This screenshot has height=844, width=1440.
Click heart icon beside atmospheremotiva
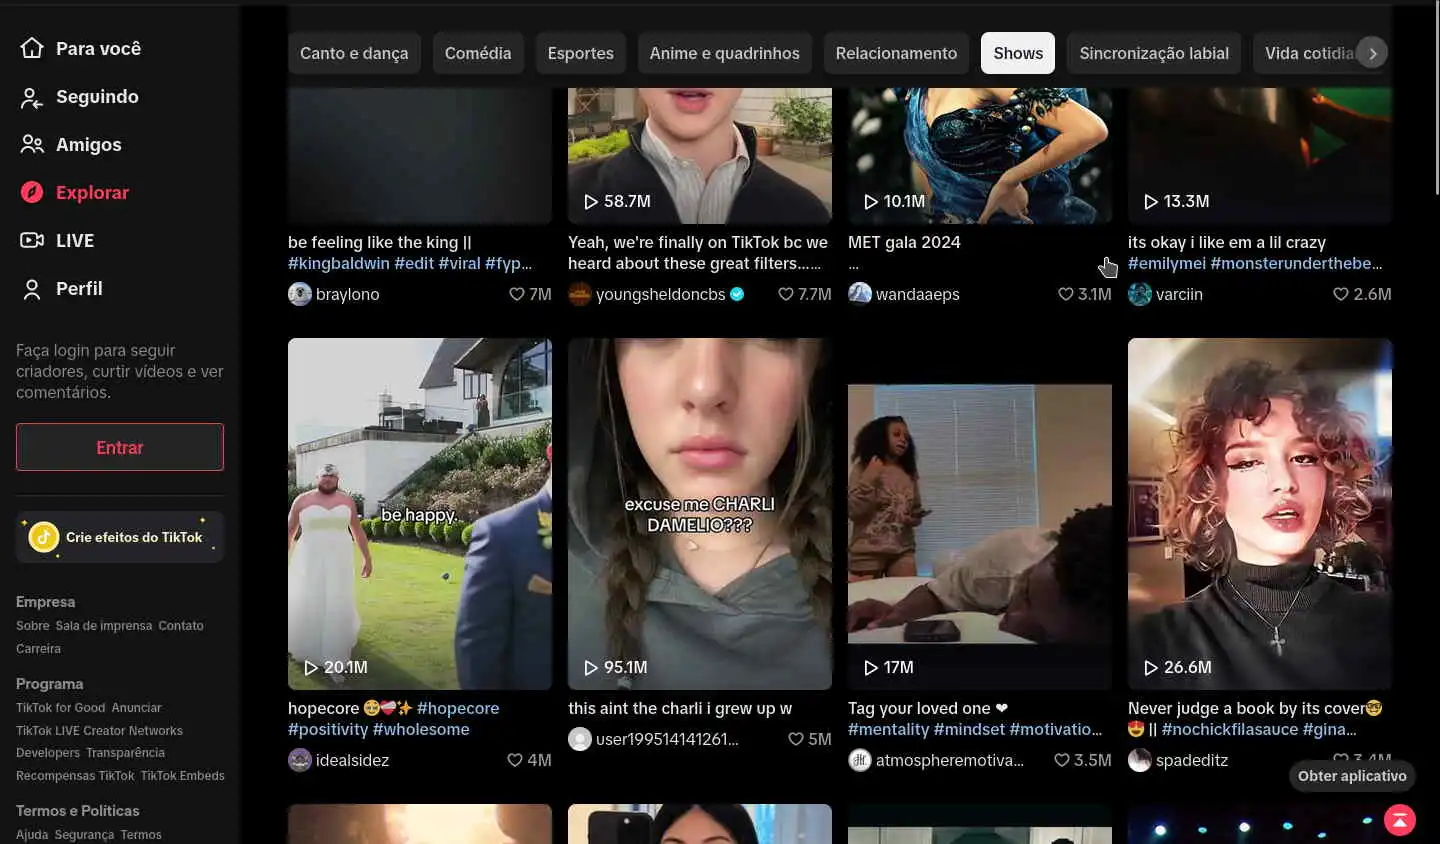1062,760
